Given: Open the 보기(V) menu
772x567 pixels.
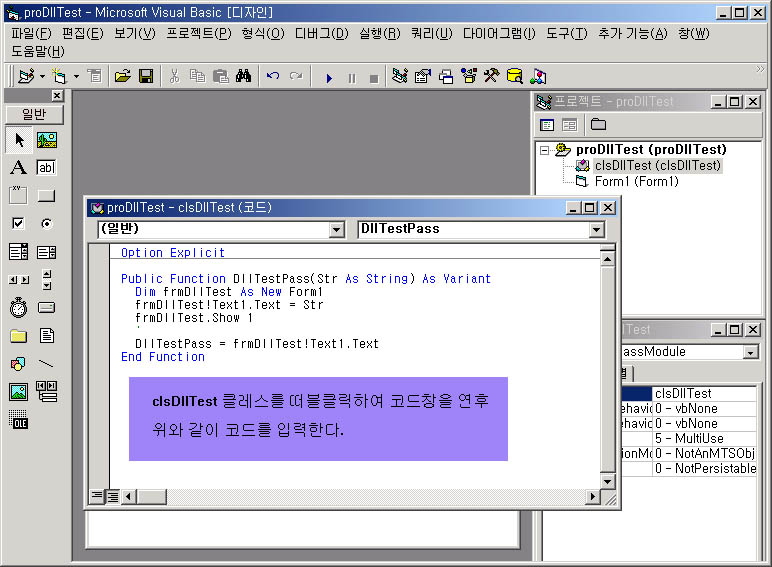Looking at the screenshot, I should point(135,33).
